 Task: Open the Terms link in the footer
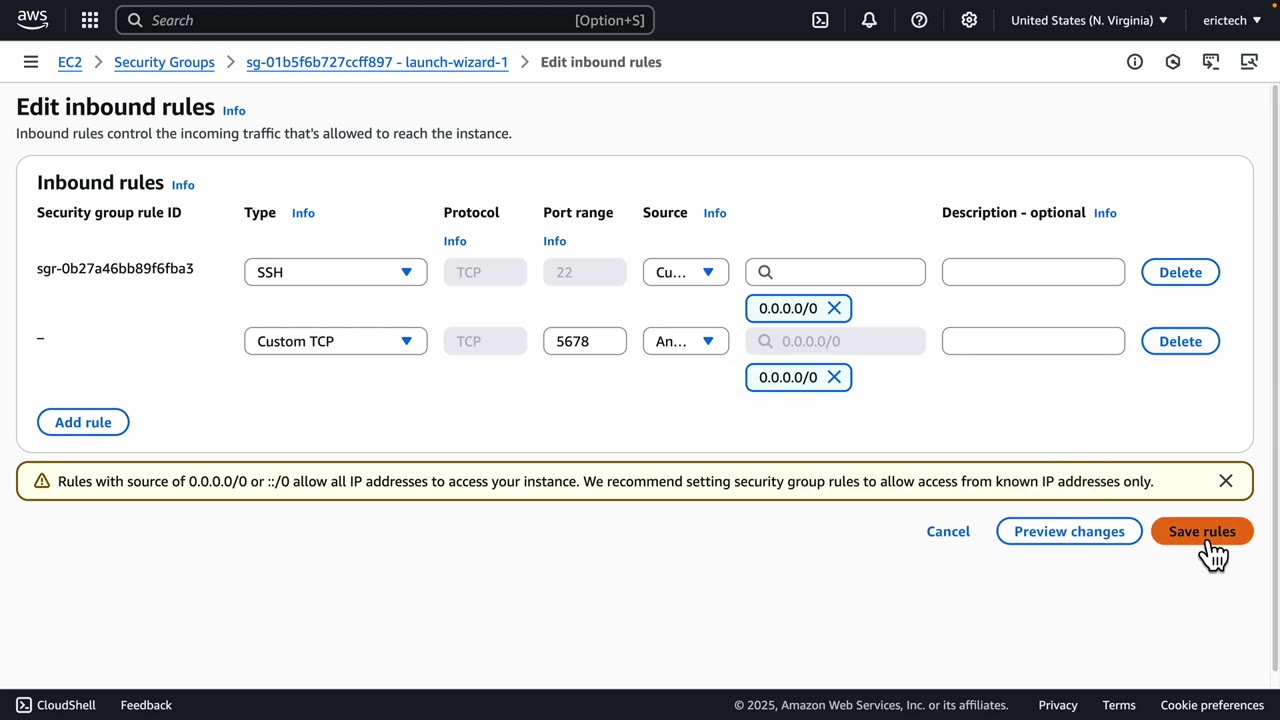[1119, 705]
